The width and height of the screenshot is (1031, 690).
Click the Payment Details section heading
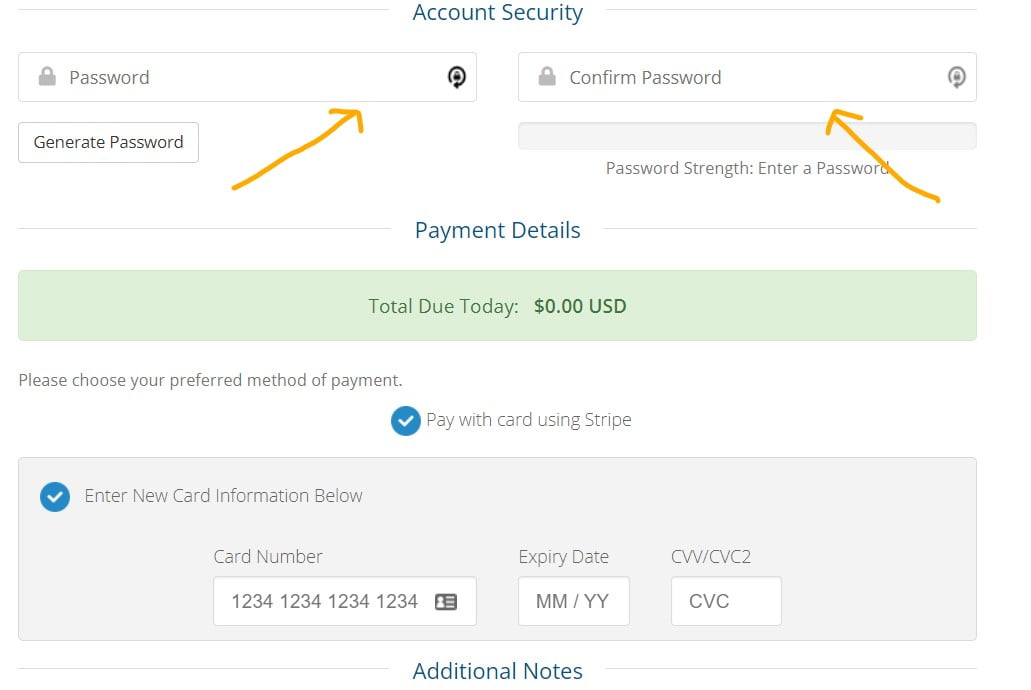[x=498, y=230]
